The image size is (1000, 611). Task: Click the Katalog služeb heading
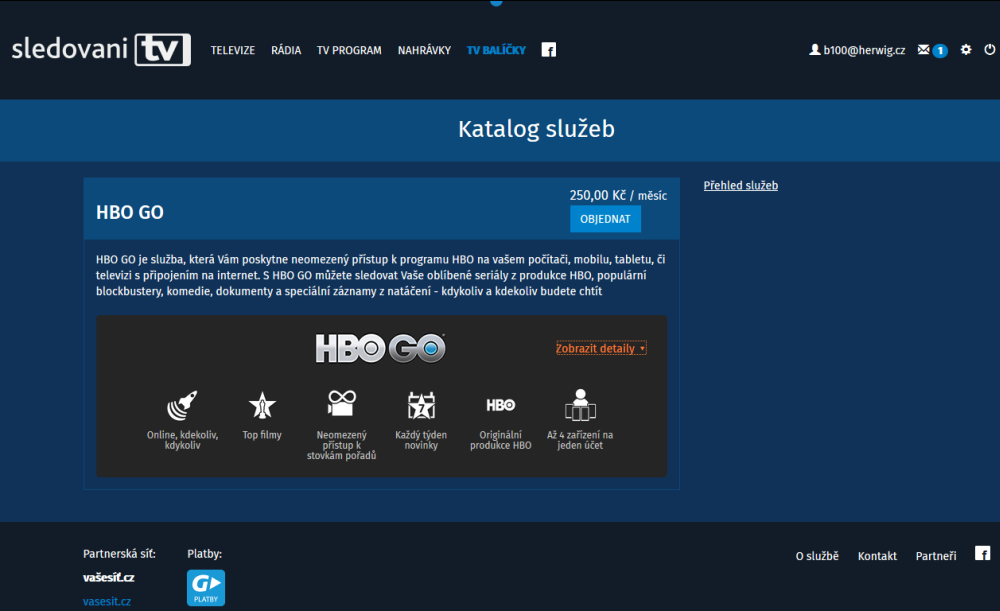click(536, 129)
